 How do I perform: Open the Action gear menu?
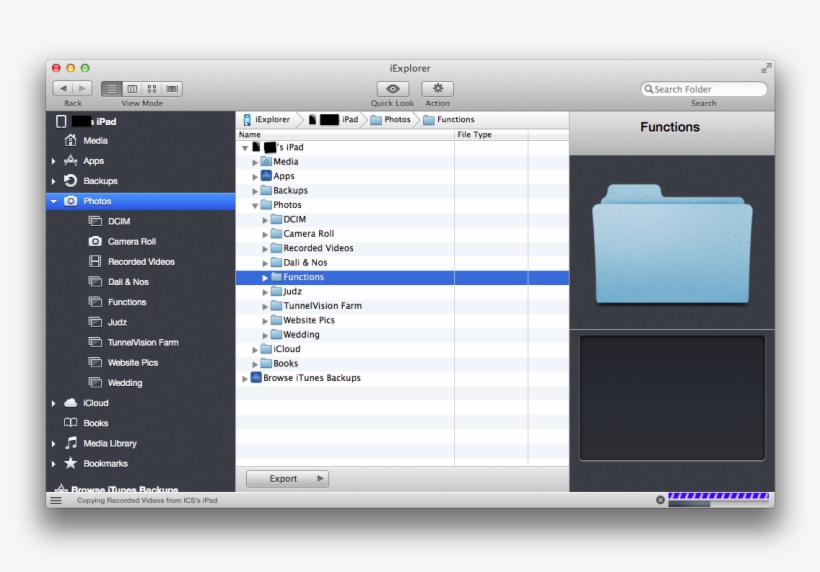pyautogui.click(x=437, y=89)
